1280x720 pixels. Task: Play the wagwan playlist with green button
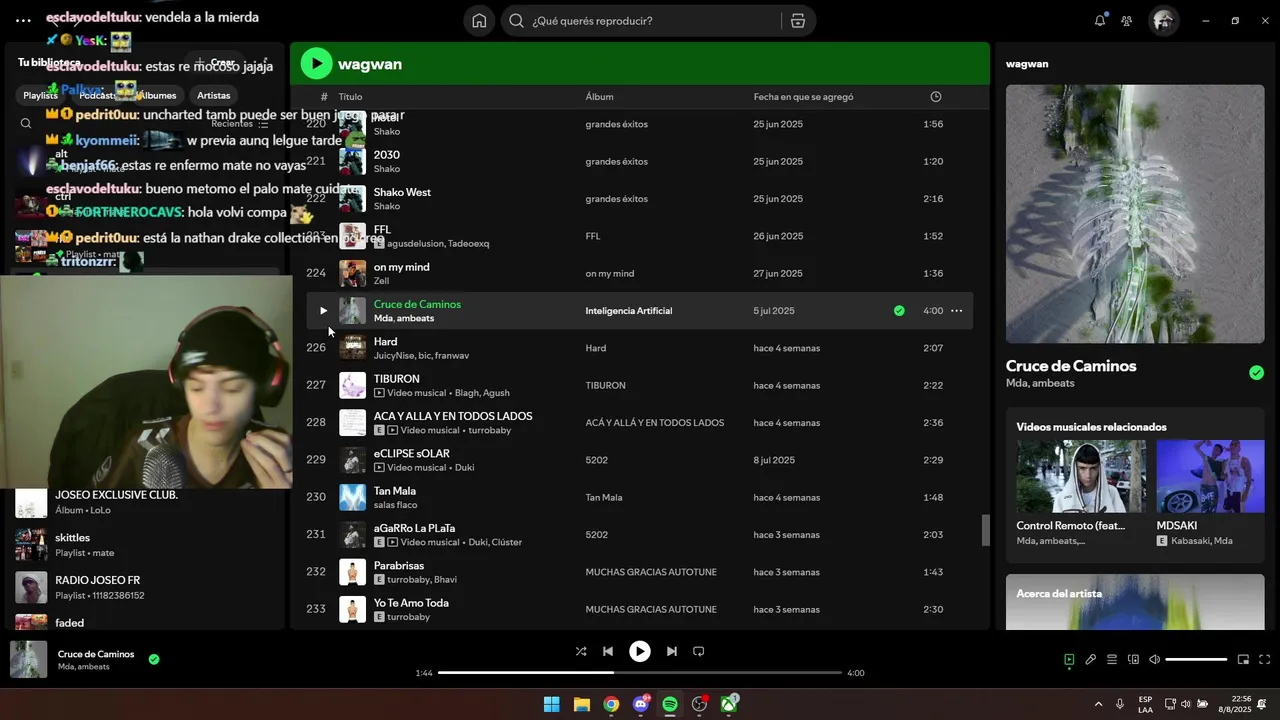tap(316, 64)
